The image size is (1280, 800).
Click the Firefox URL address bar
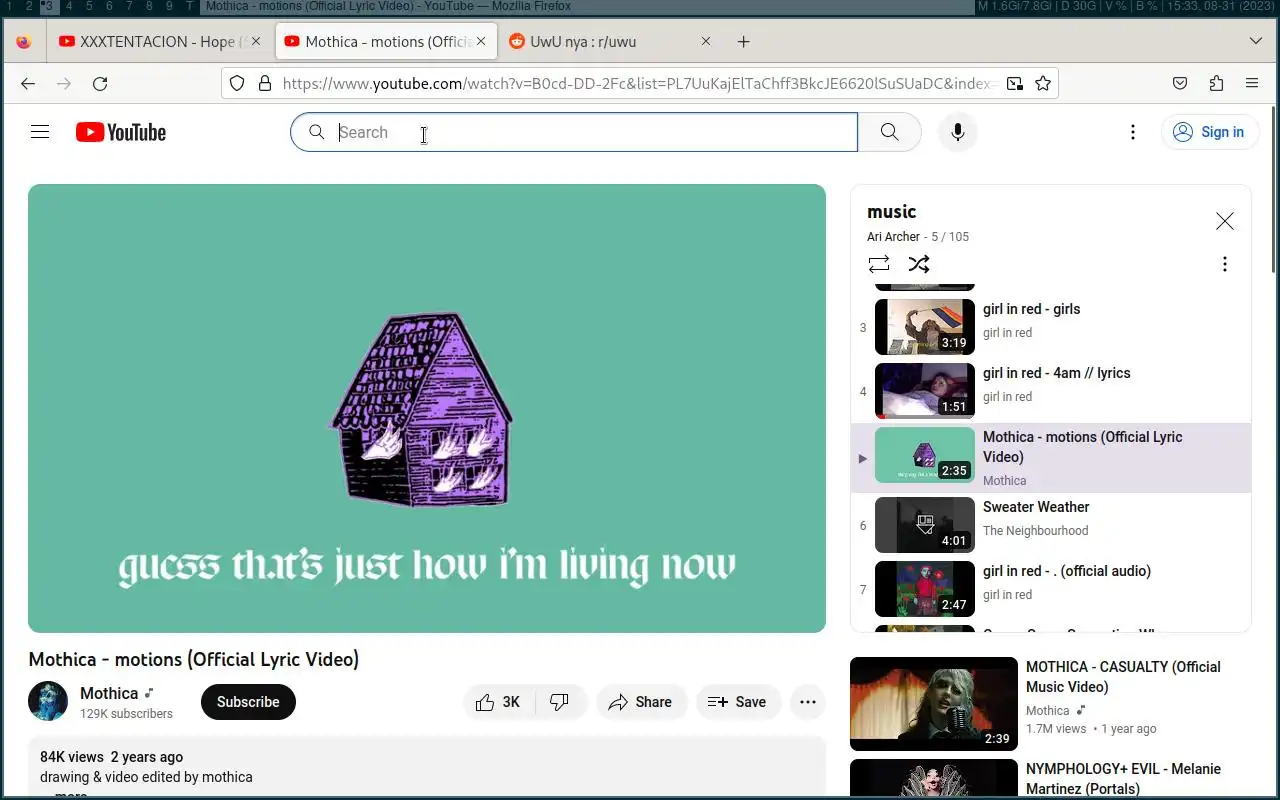pos(640,84)
